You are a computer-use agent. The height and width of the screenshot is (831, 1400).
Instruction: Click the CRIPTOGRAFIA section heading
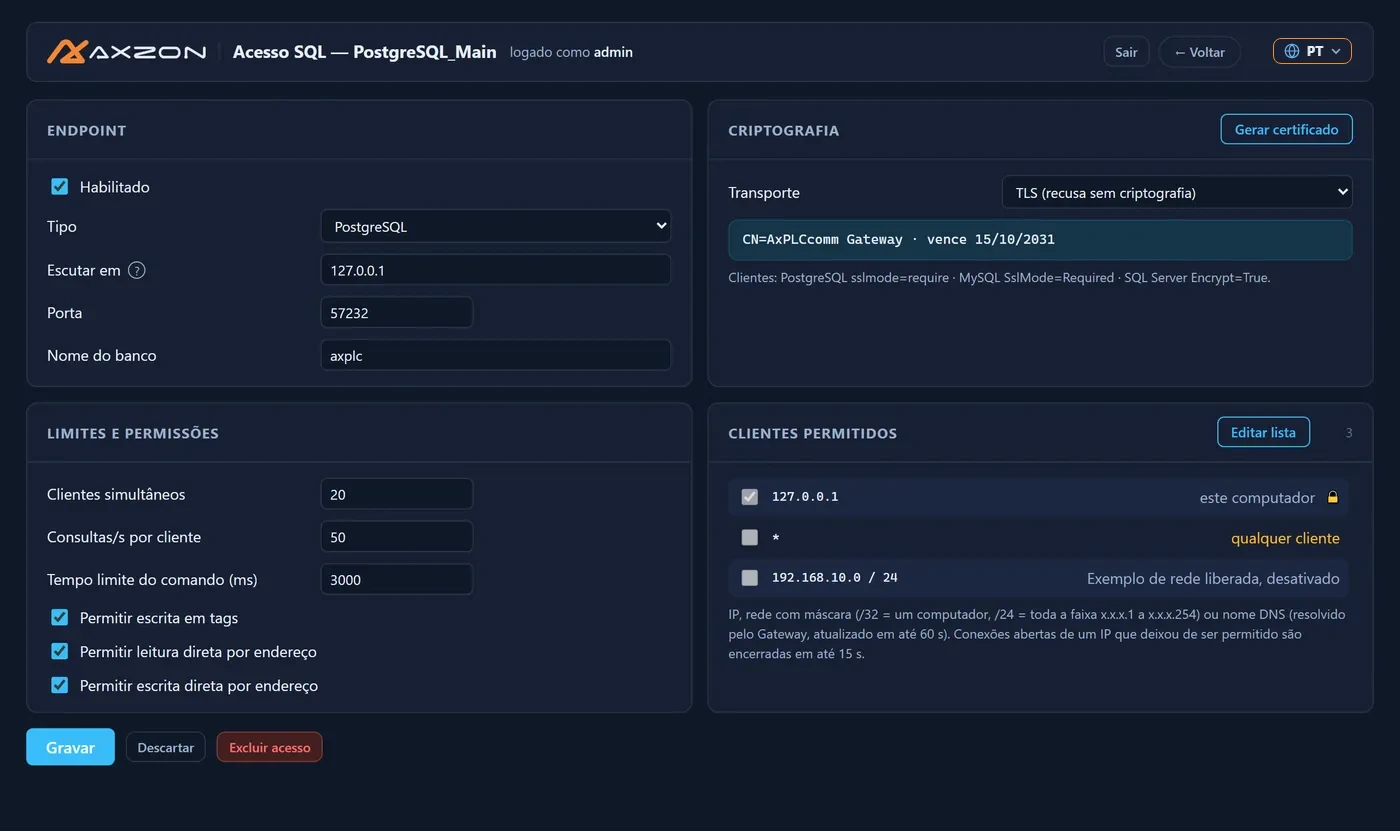click(x=784, y=131)
